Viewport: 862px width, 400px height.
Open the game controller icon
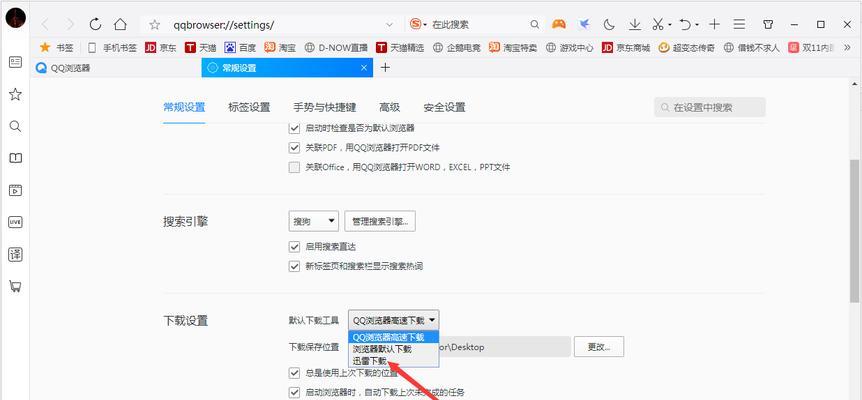point(559,24)
